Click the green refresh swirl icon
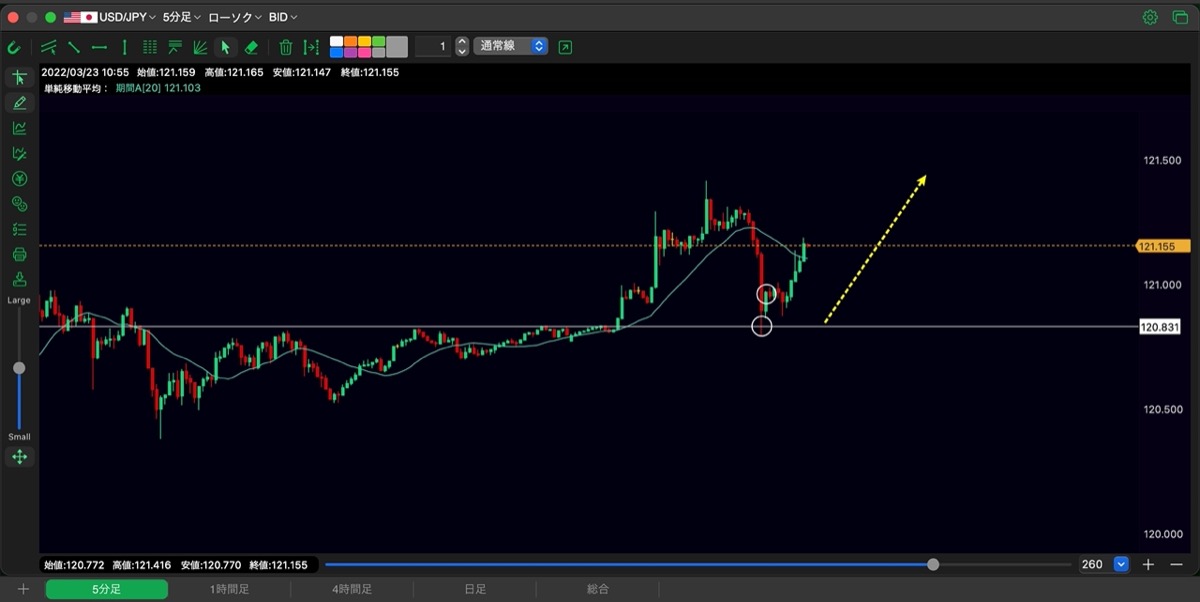1200x602 pixels. 14,47
